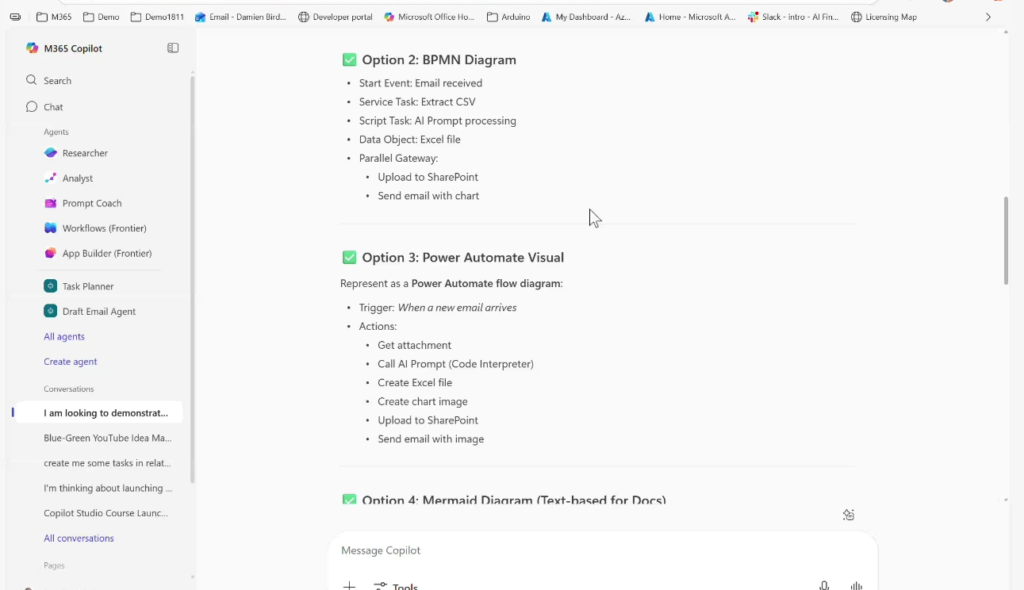Show more bookmarks with the chevron

pyautogui.click(x=988, y=17)
